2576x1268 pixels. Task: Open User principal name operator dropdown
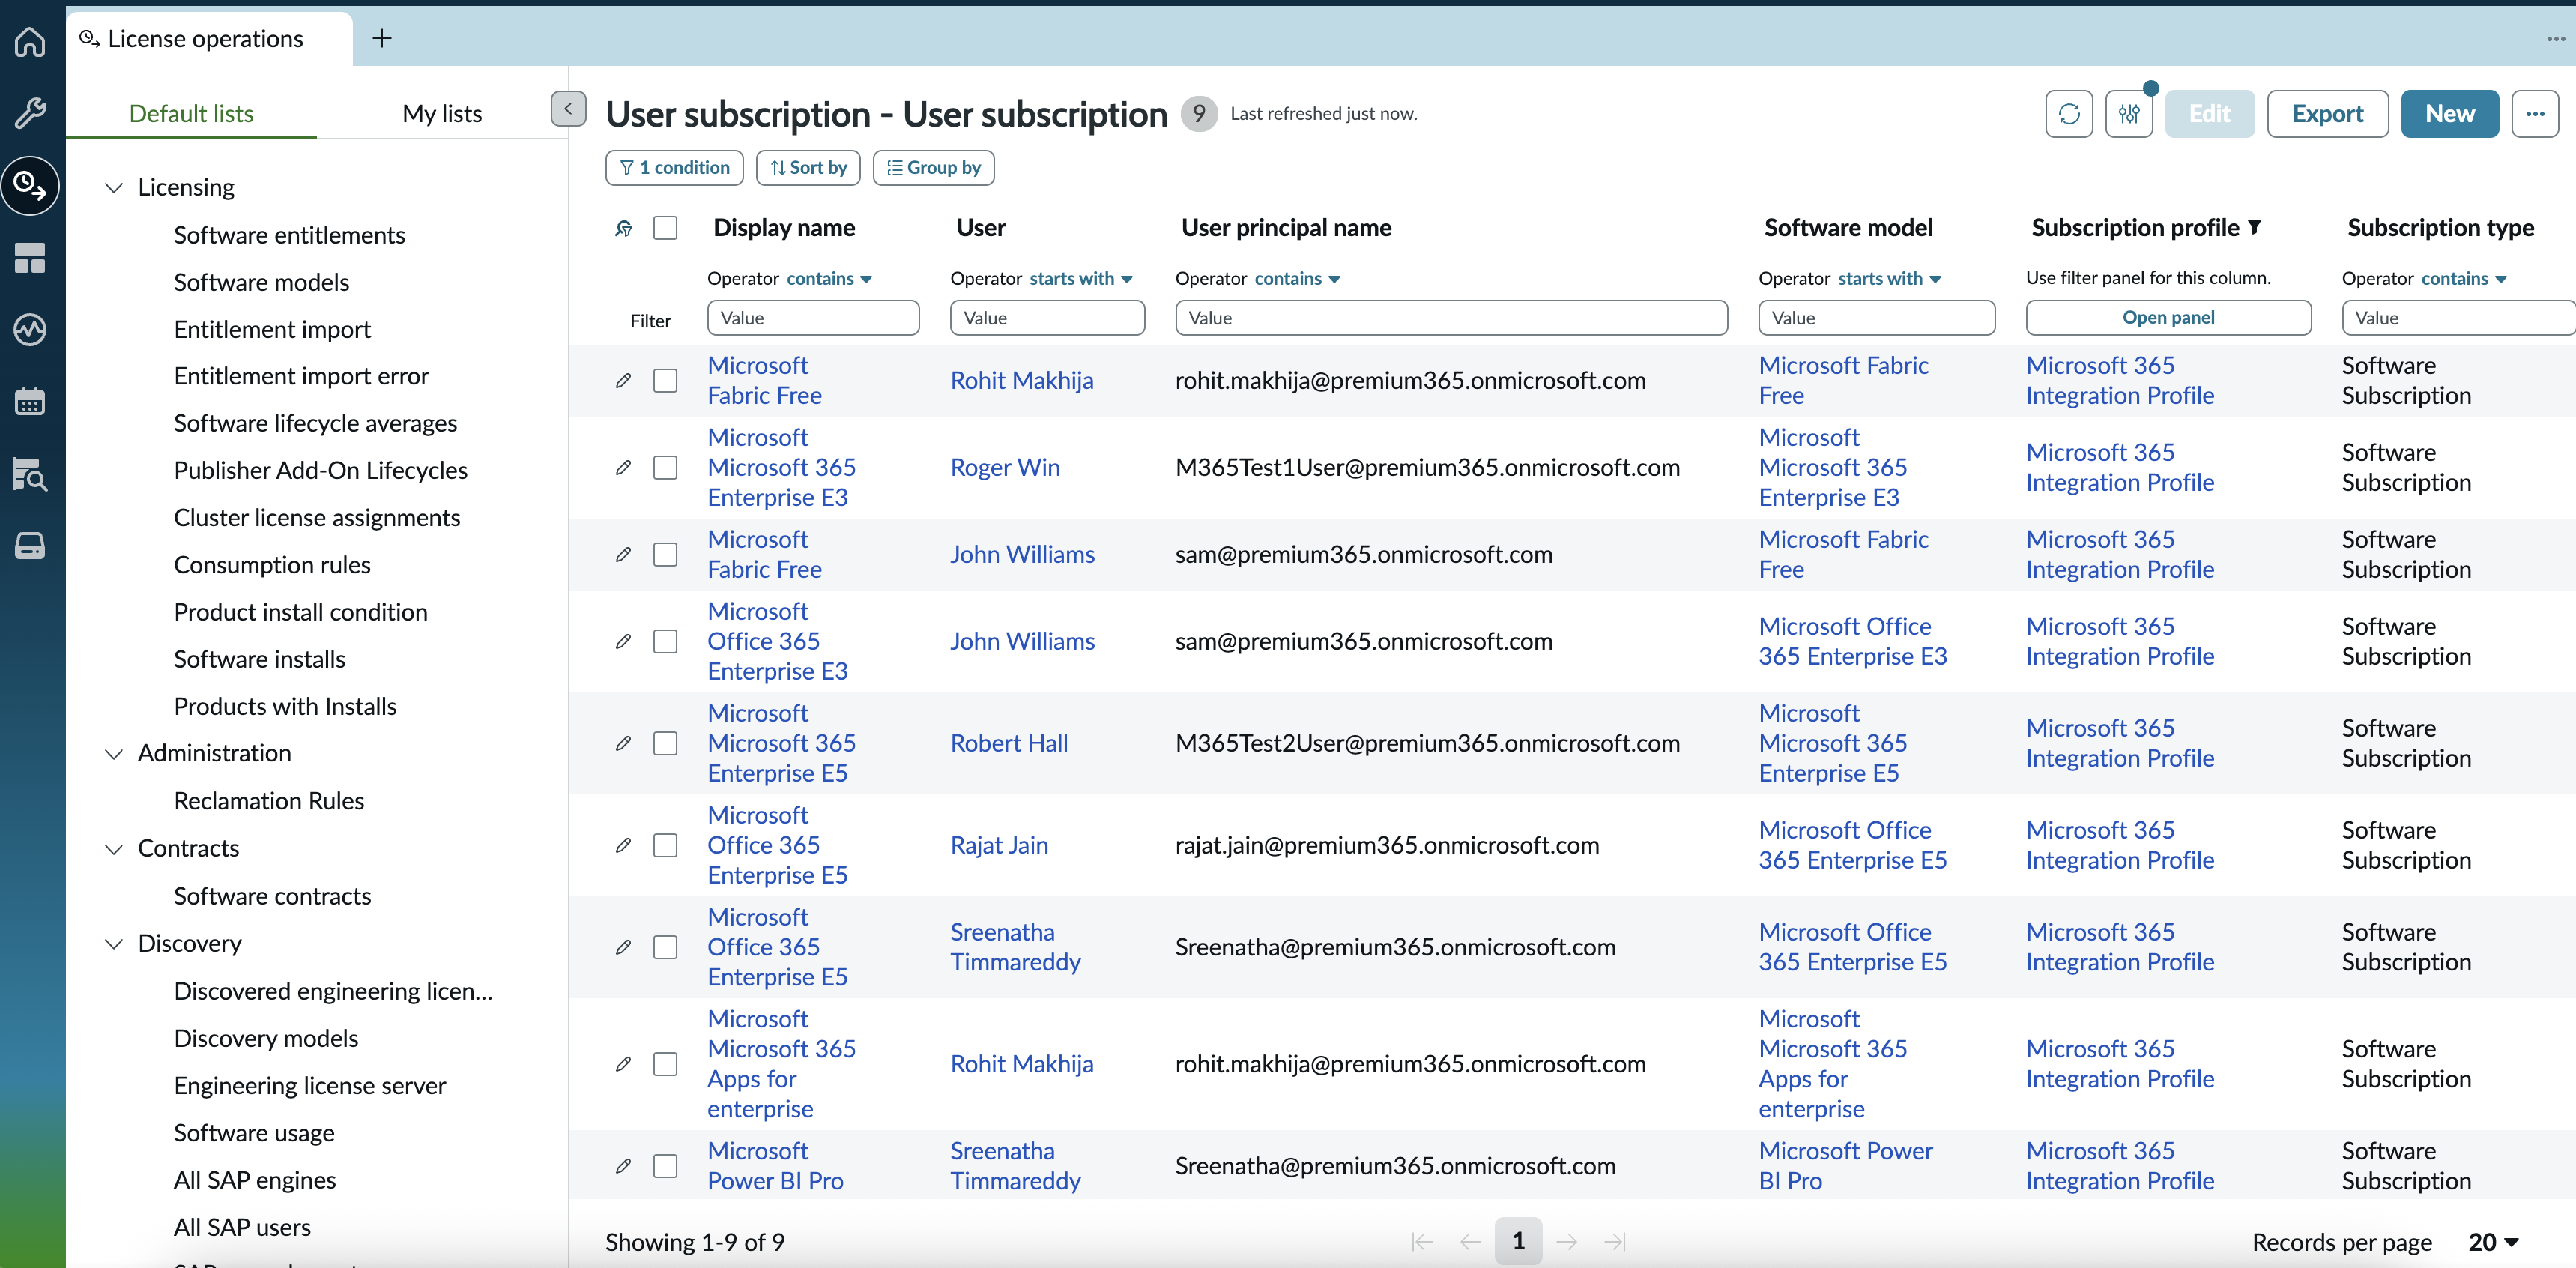coord(1297,278)
